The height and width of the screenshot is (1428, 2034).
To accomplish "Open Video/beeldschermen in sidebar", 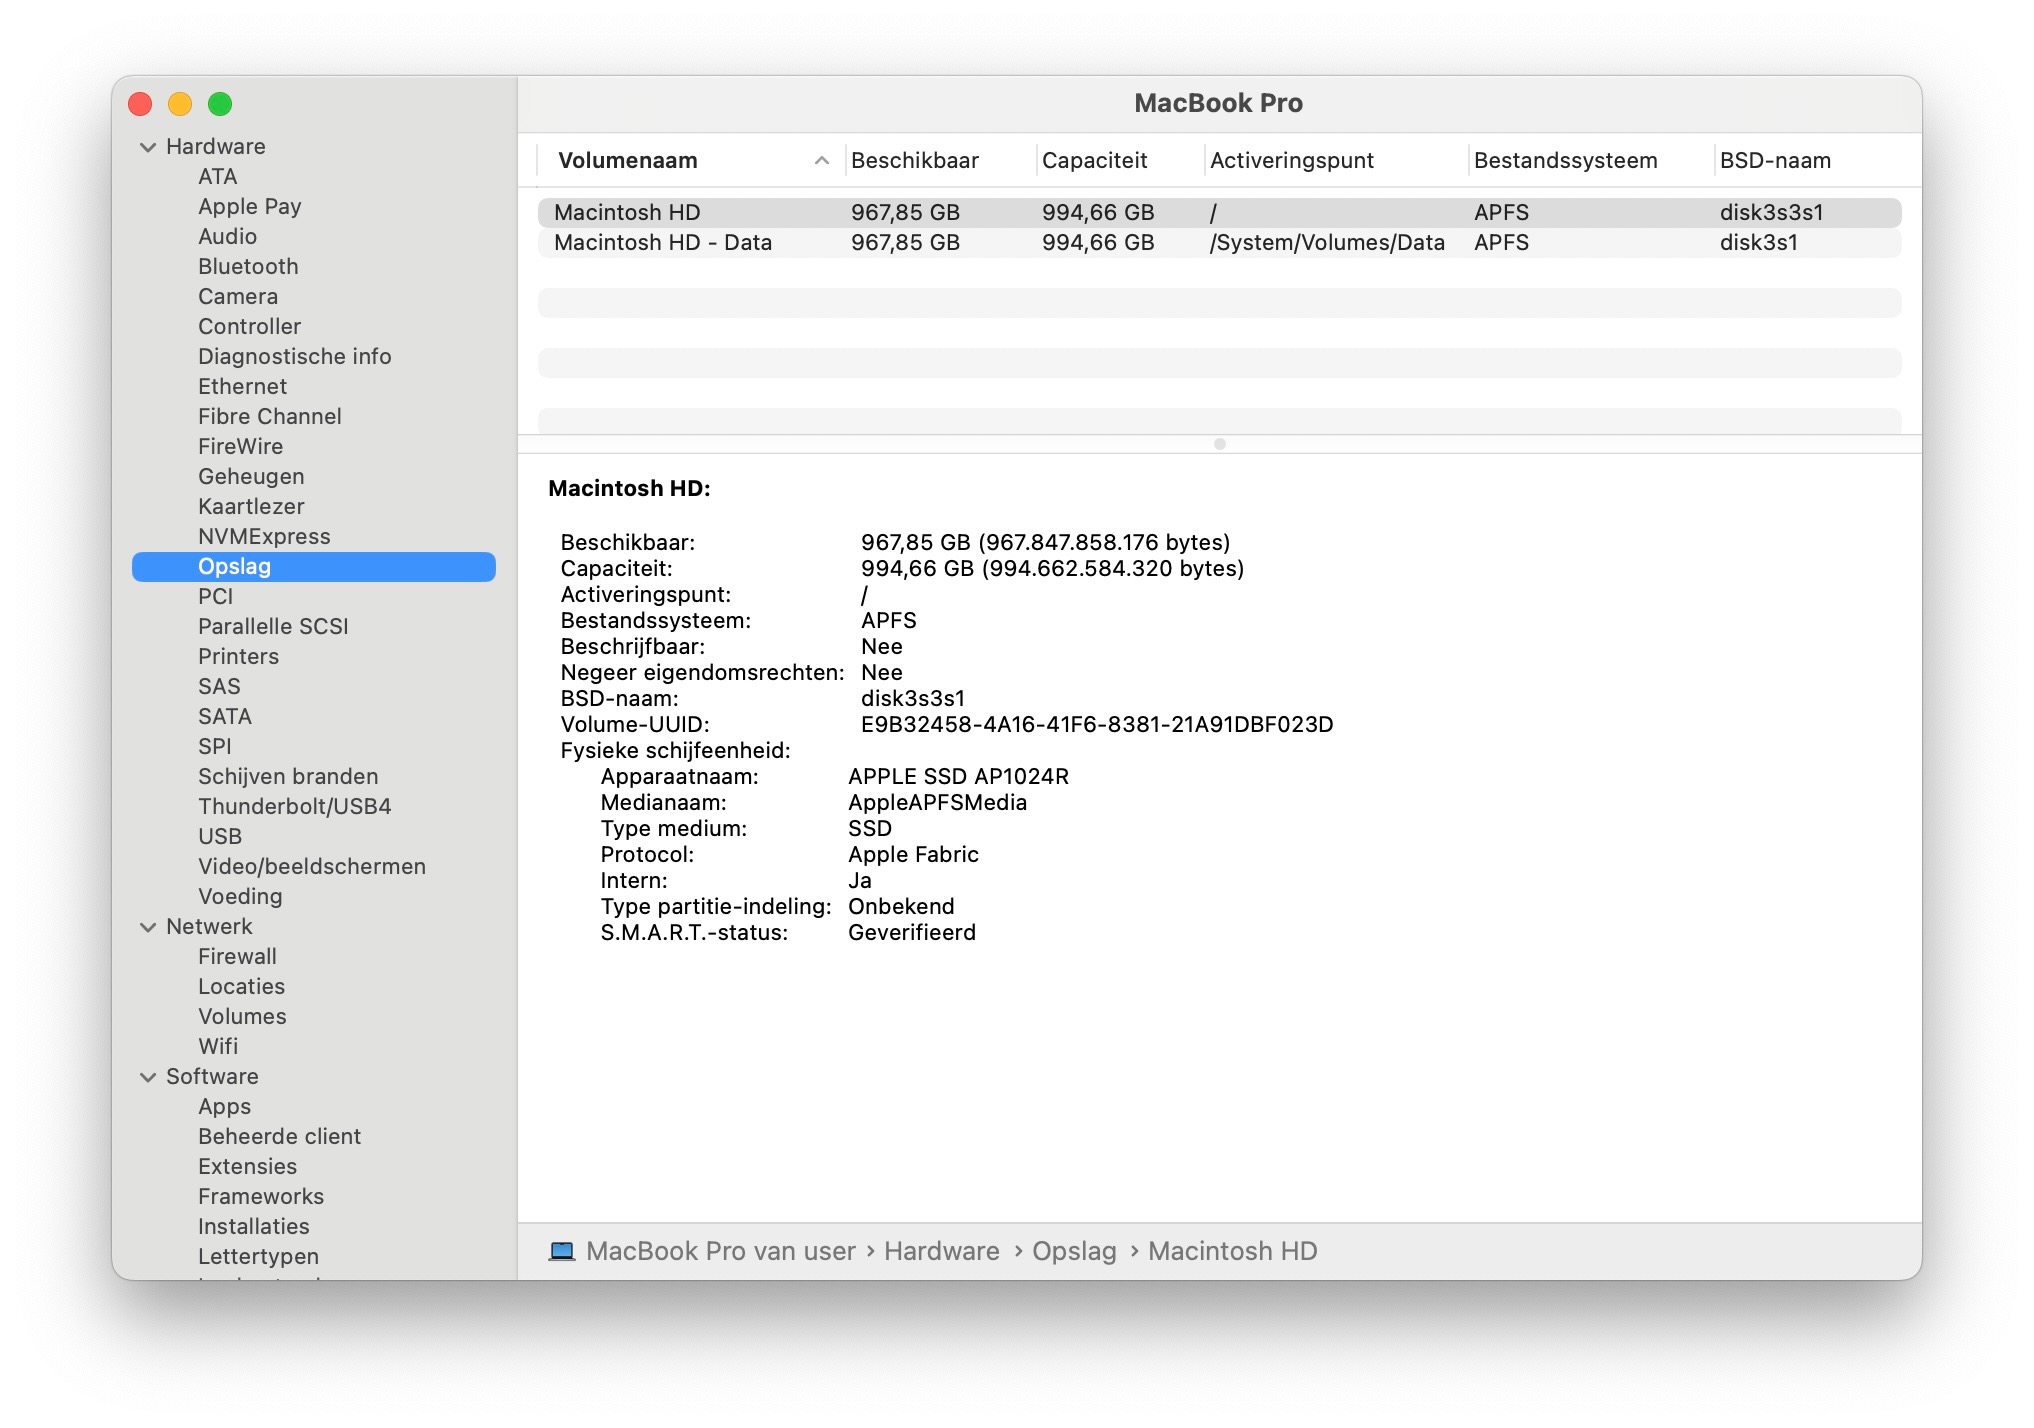I will 311,867.
